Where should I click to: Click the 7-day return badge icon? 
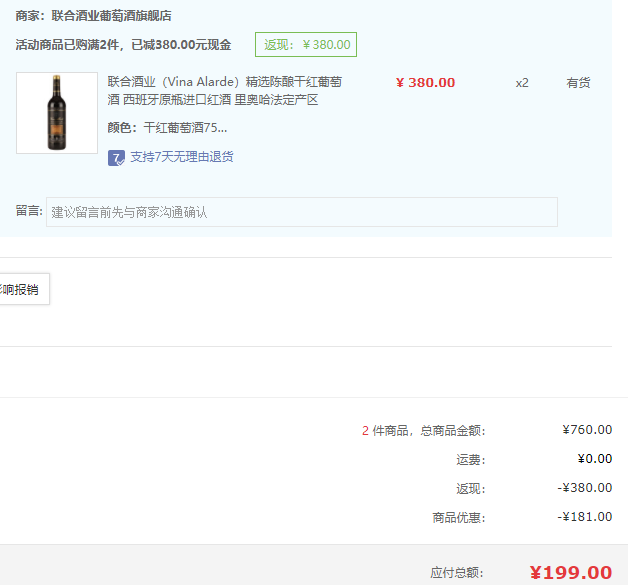point(116,158)
